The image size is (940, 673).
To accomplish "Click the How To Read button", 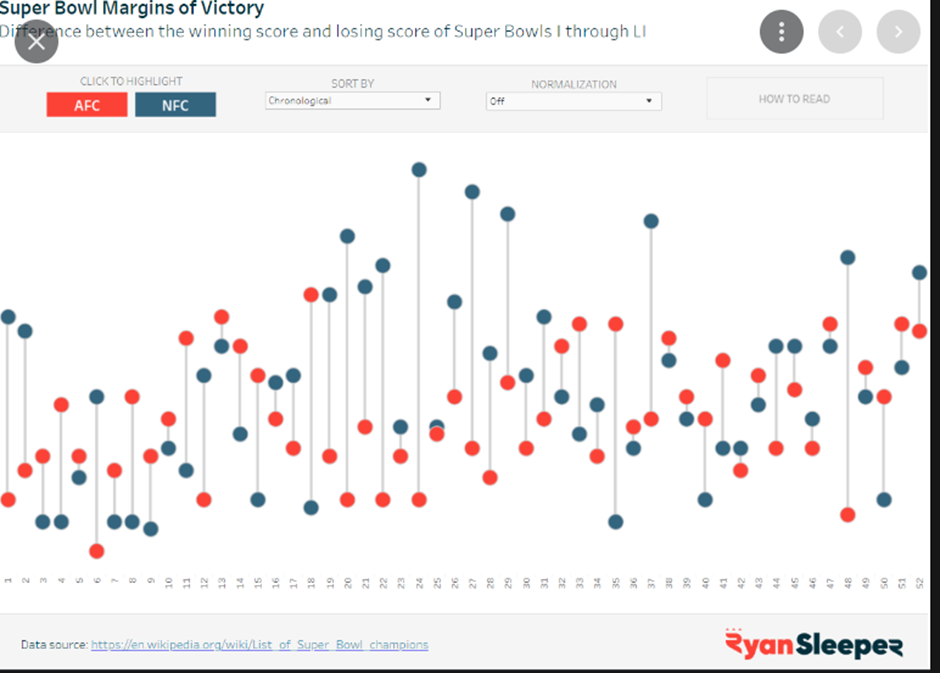I will click(x=794, y=99).
